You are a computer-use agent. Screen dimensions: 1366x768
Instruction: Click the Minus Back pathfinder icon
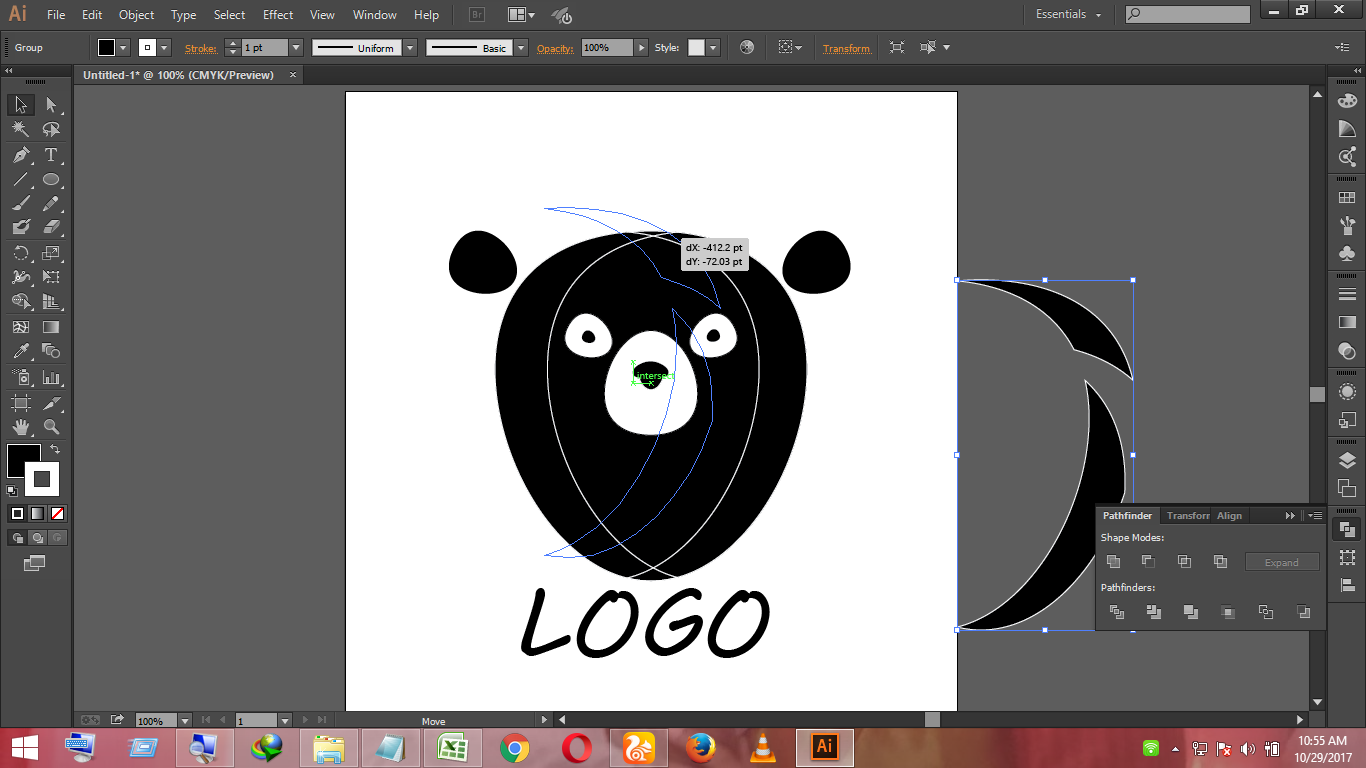point(1302,612)
